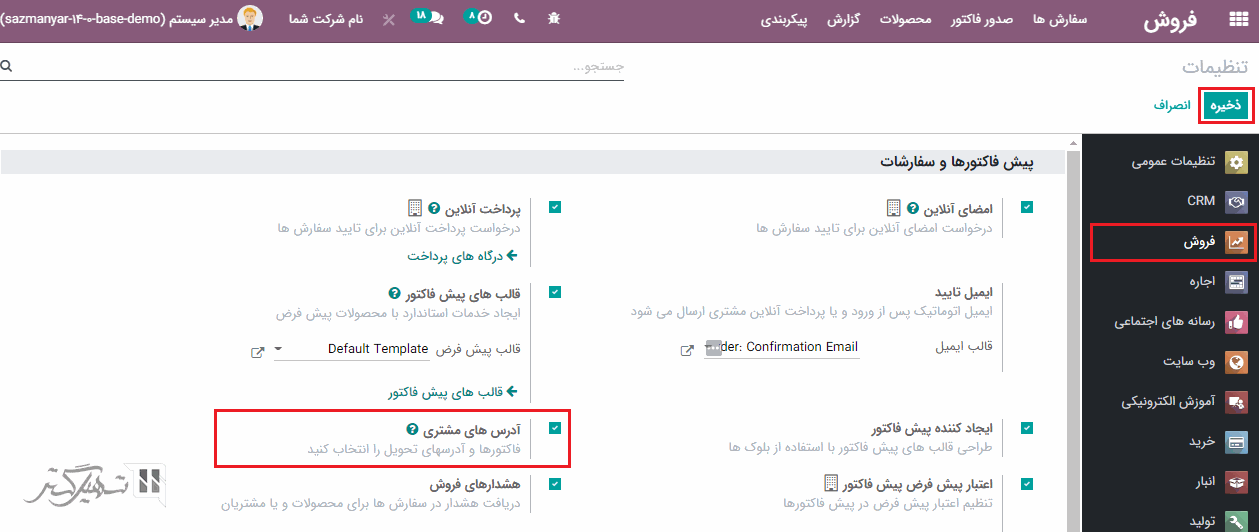Open the Confirmation Email template selector
1259x532 pixels.
[782, 347]
